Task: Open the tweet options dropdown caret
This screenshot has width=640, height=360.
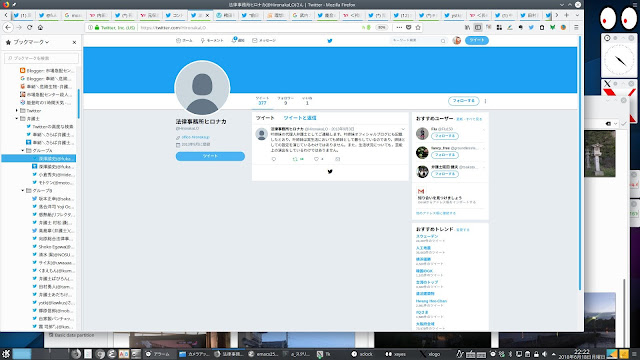Action: (403, 129)
